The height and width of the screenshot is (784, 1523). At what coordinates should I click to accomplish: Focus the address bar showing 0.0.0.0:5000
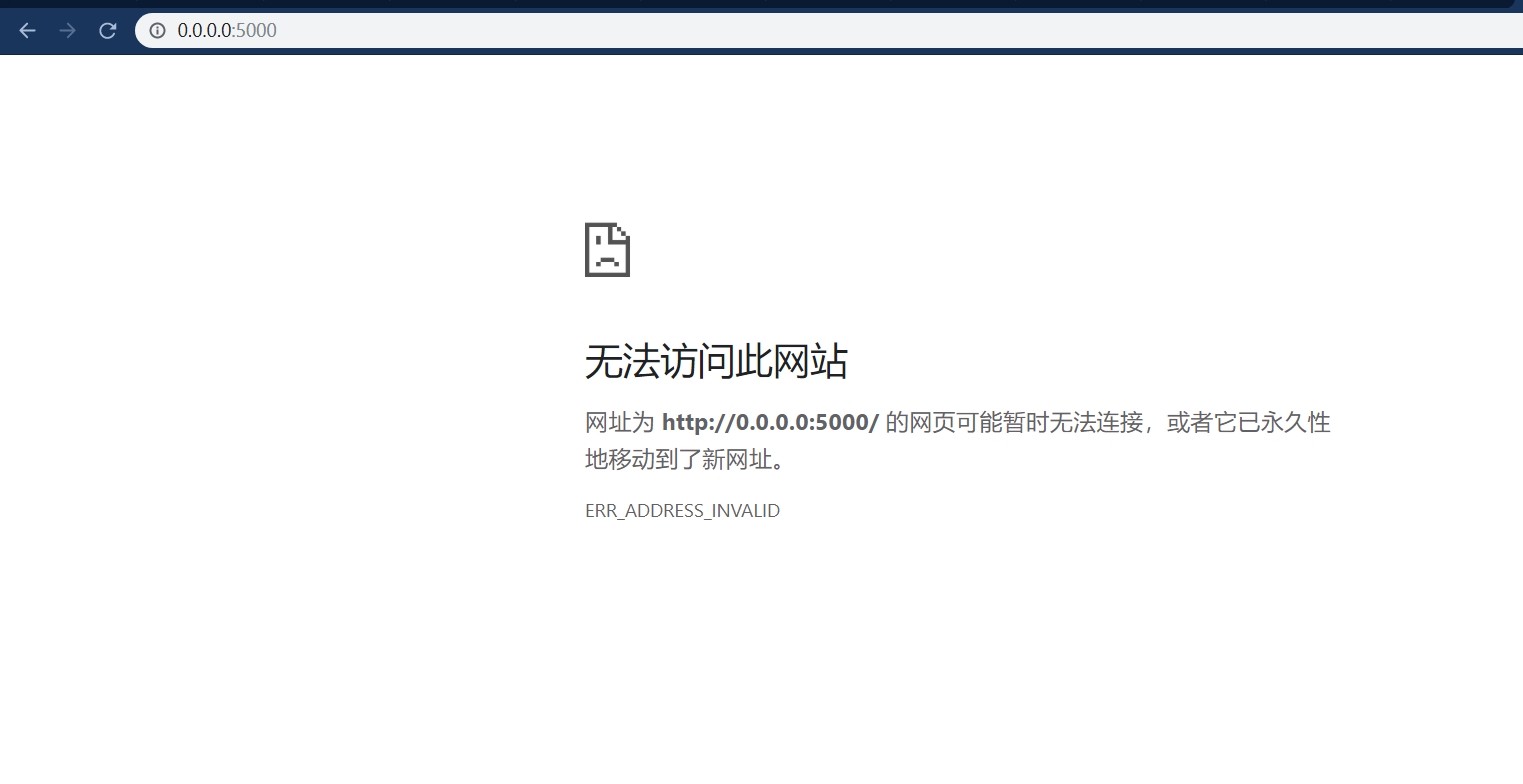tap(829, 31)
